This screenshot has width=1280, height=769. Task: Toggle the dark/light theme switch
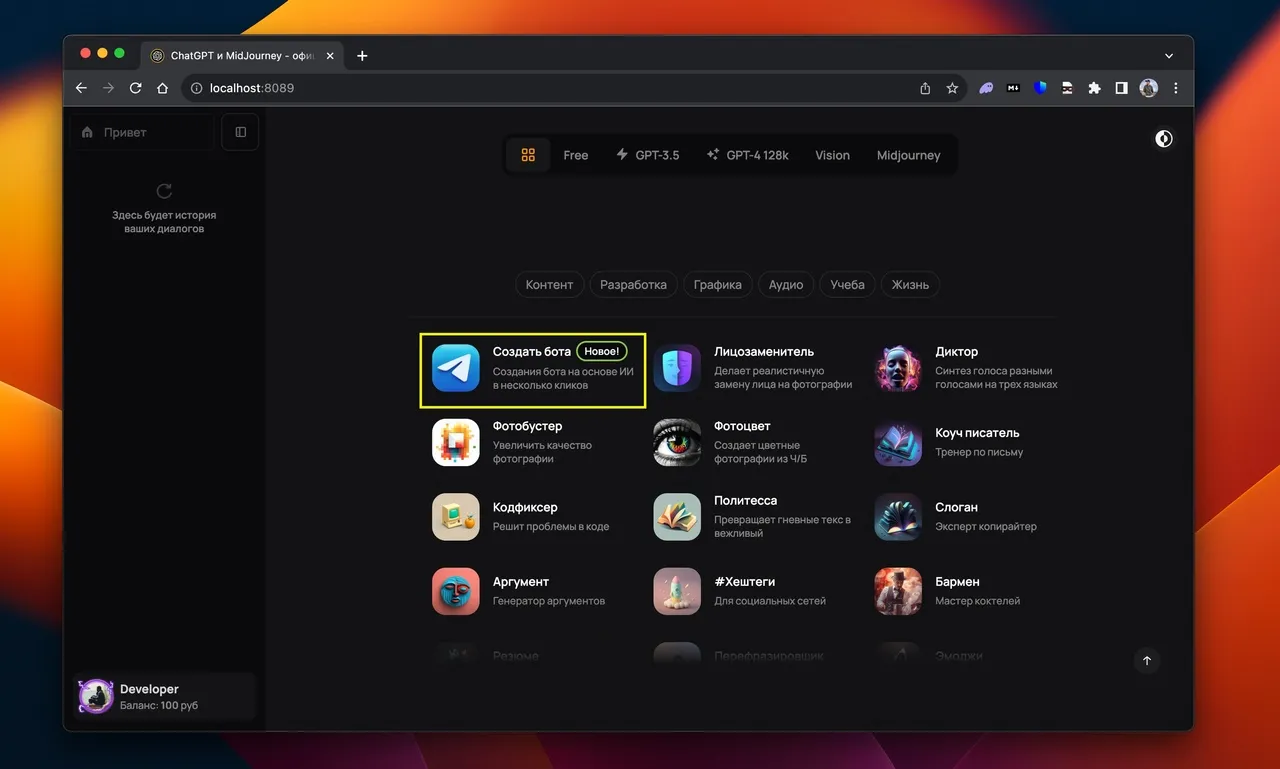click(1164, 139)
